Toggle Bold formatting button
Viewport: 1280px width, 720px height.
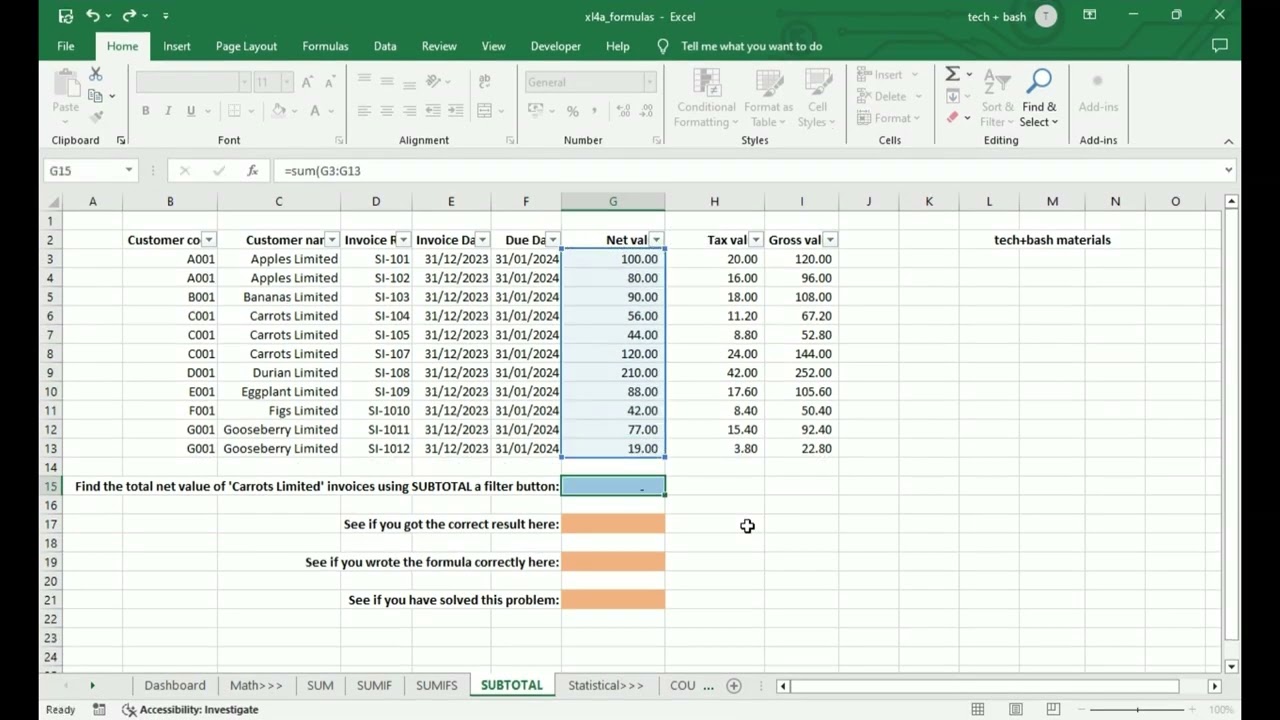coord(145,111)
